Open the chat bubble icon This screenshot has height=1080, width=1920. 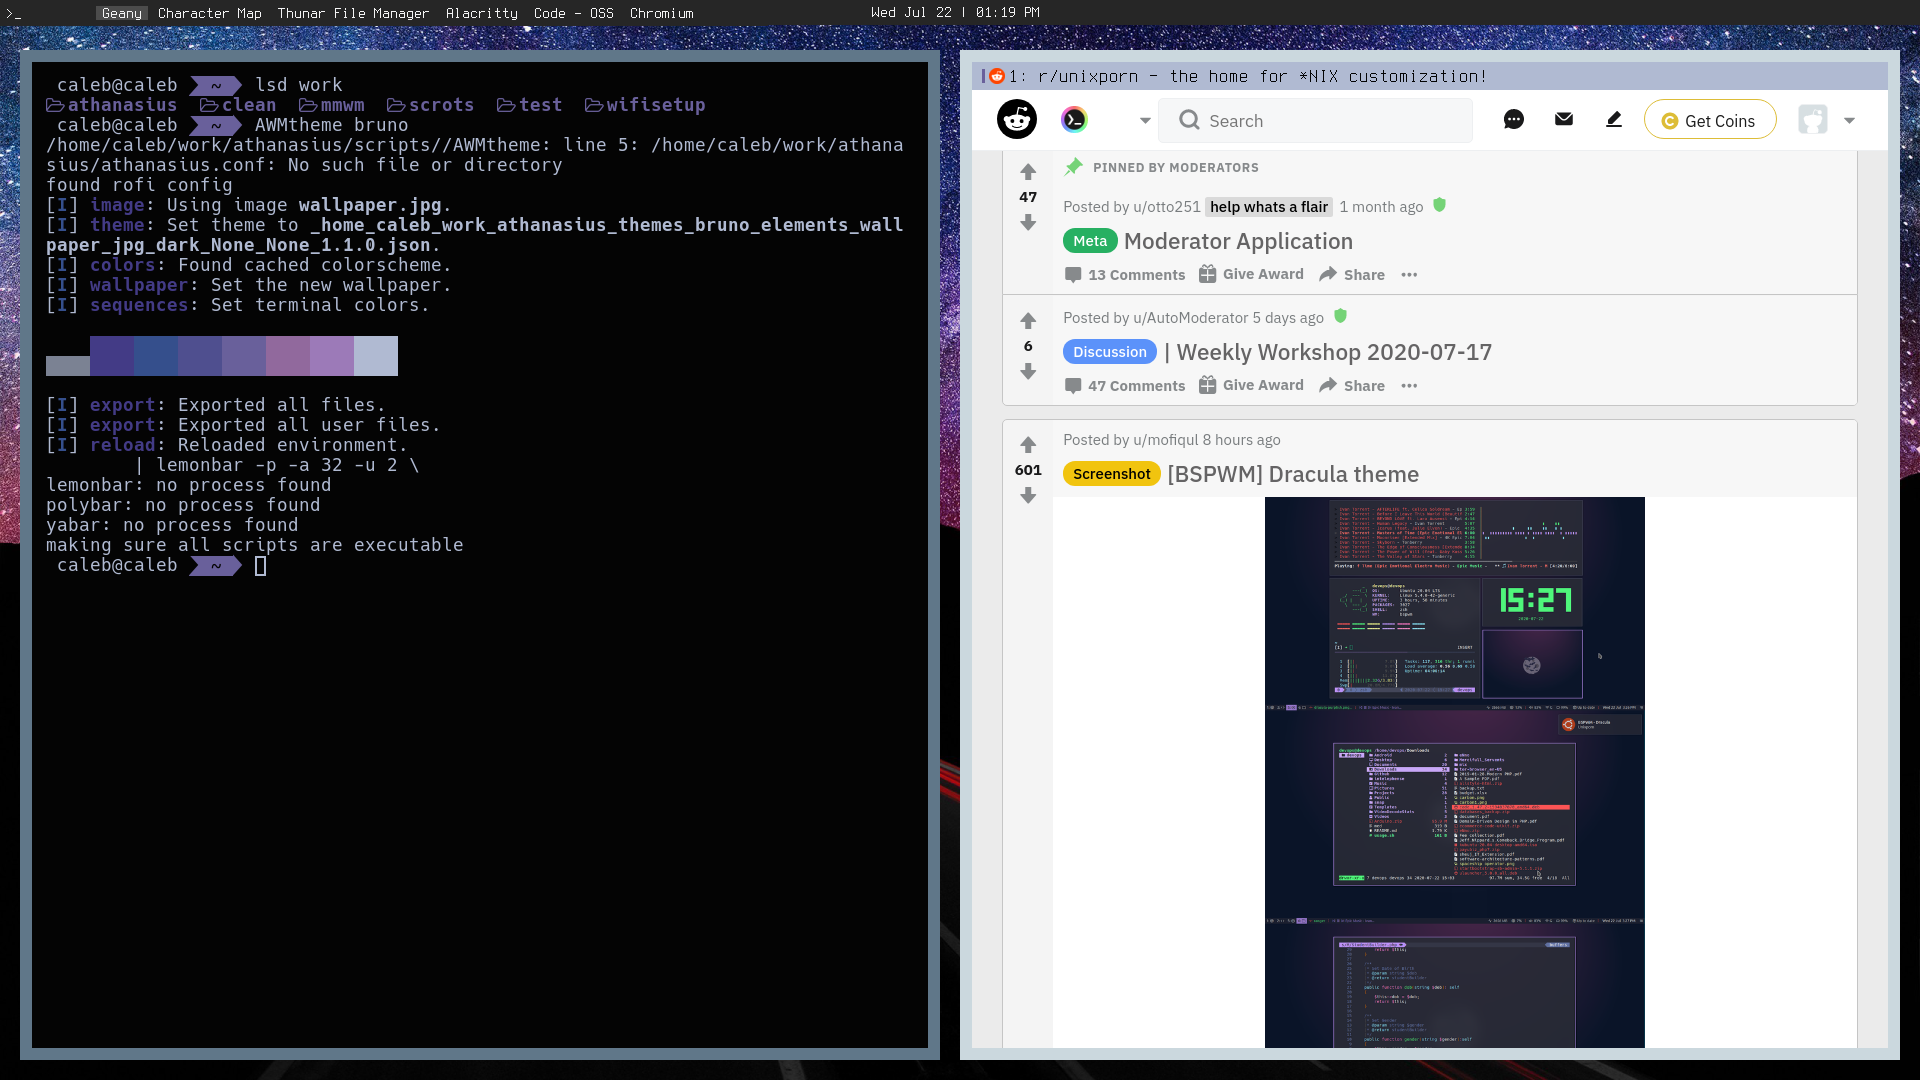(x=1514, y=120)
